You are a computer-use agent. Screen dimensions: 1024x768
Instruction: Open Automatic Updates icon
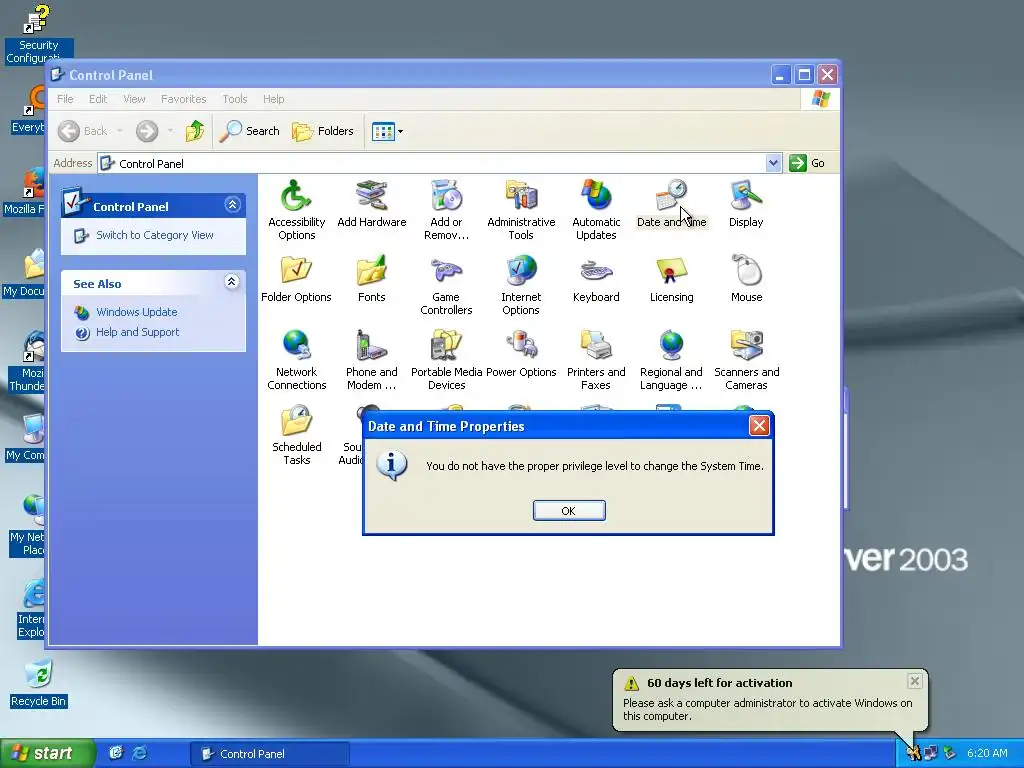(x=596, y=210)
